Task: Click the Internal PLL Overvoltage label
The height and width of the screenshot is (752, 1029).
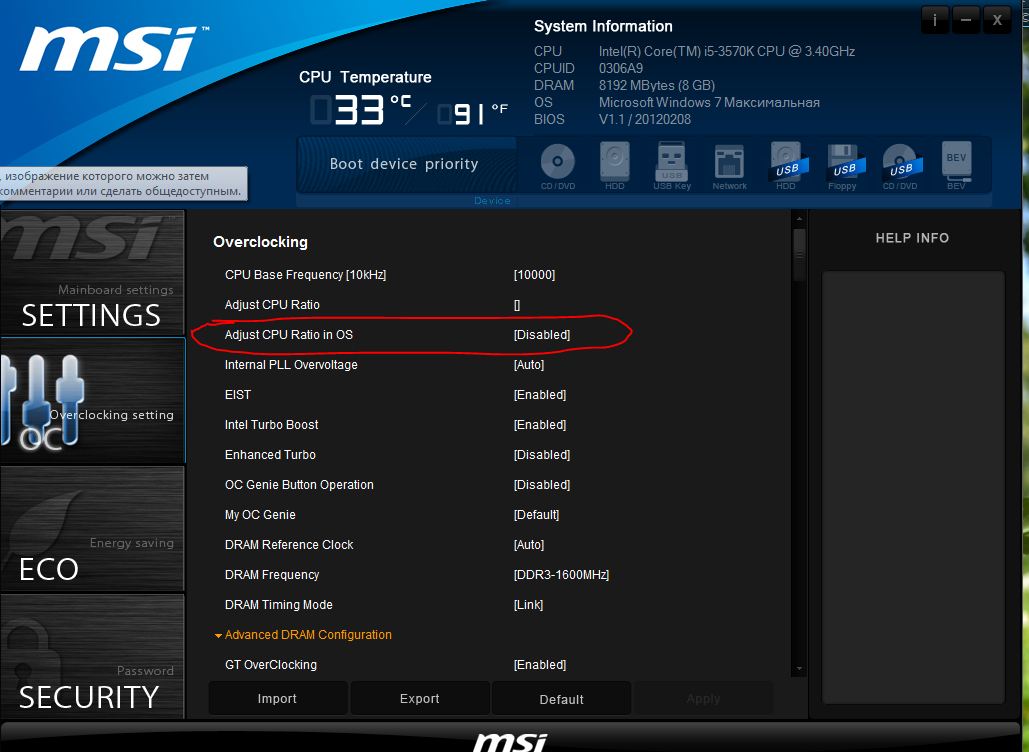Action: pyautogui.click(x=291, y=365)
